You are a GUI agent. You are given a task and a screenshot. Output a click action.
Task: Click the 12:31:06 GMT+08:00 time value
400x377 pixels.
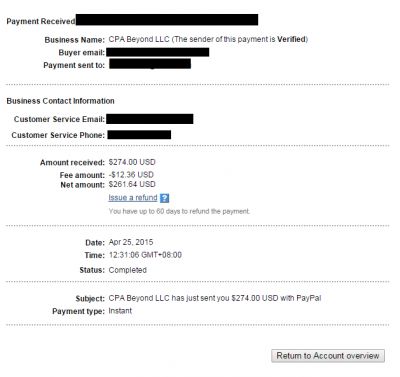(145, 255)
